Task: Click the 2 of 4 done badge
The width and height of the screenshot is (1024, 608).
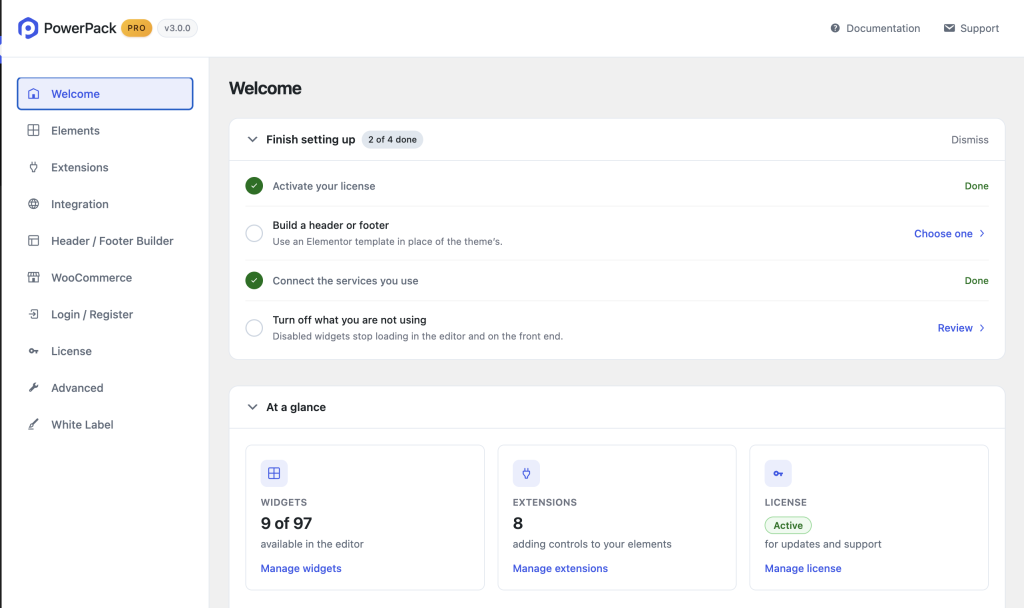Action: tap(392, 140)
